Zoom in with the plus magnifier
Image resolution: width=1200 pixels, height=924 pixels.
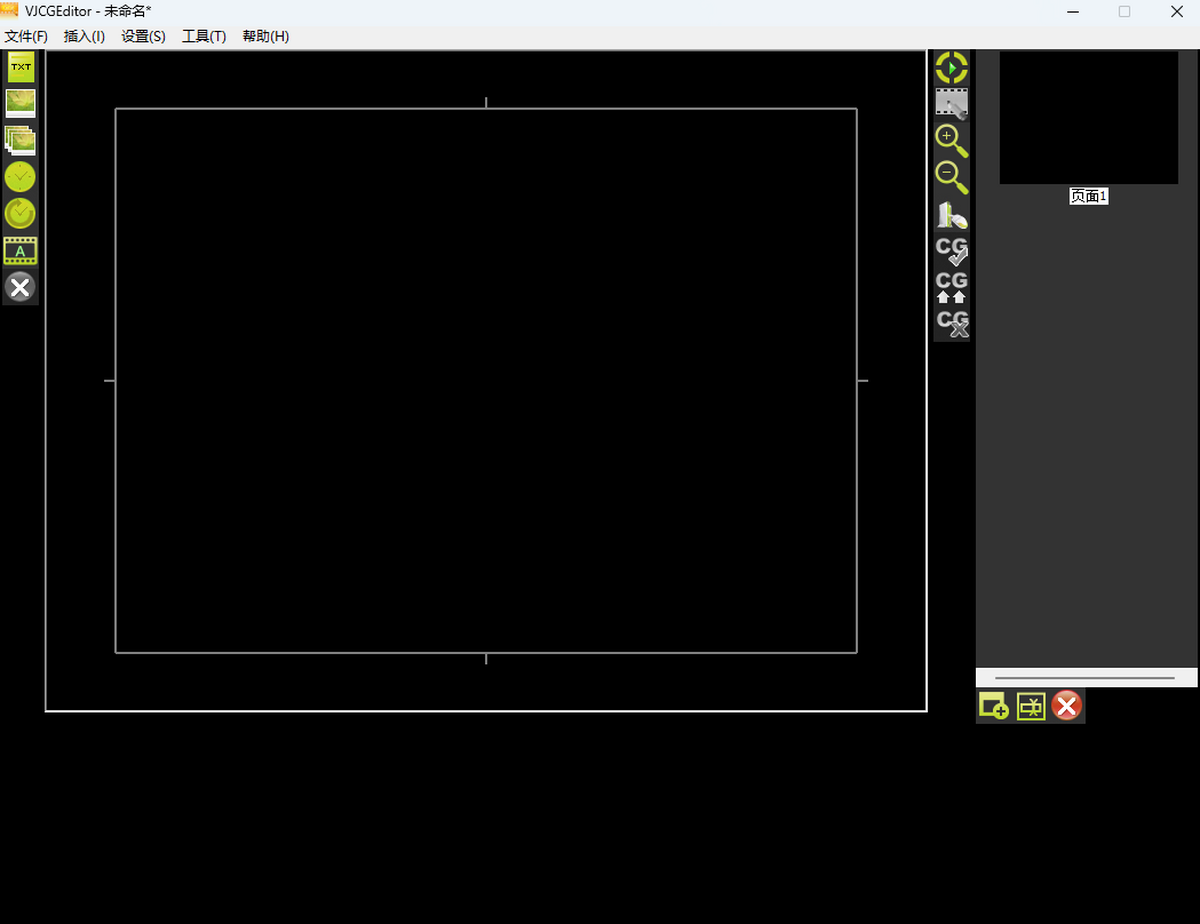[951, 141]
